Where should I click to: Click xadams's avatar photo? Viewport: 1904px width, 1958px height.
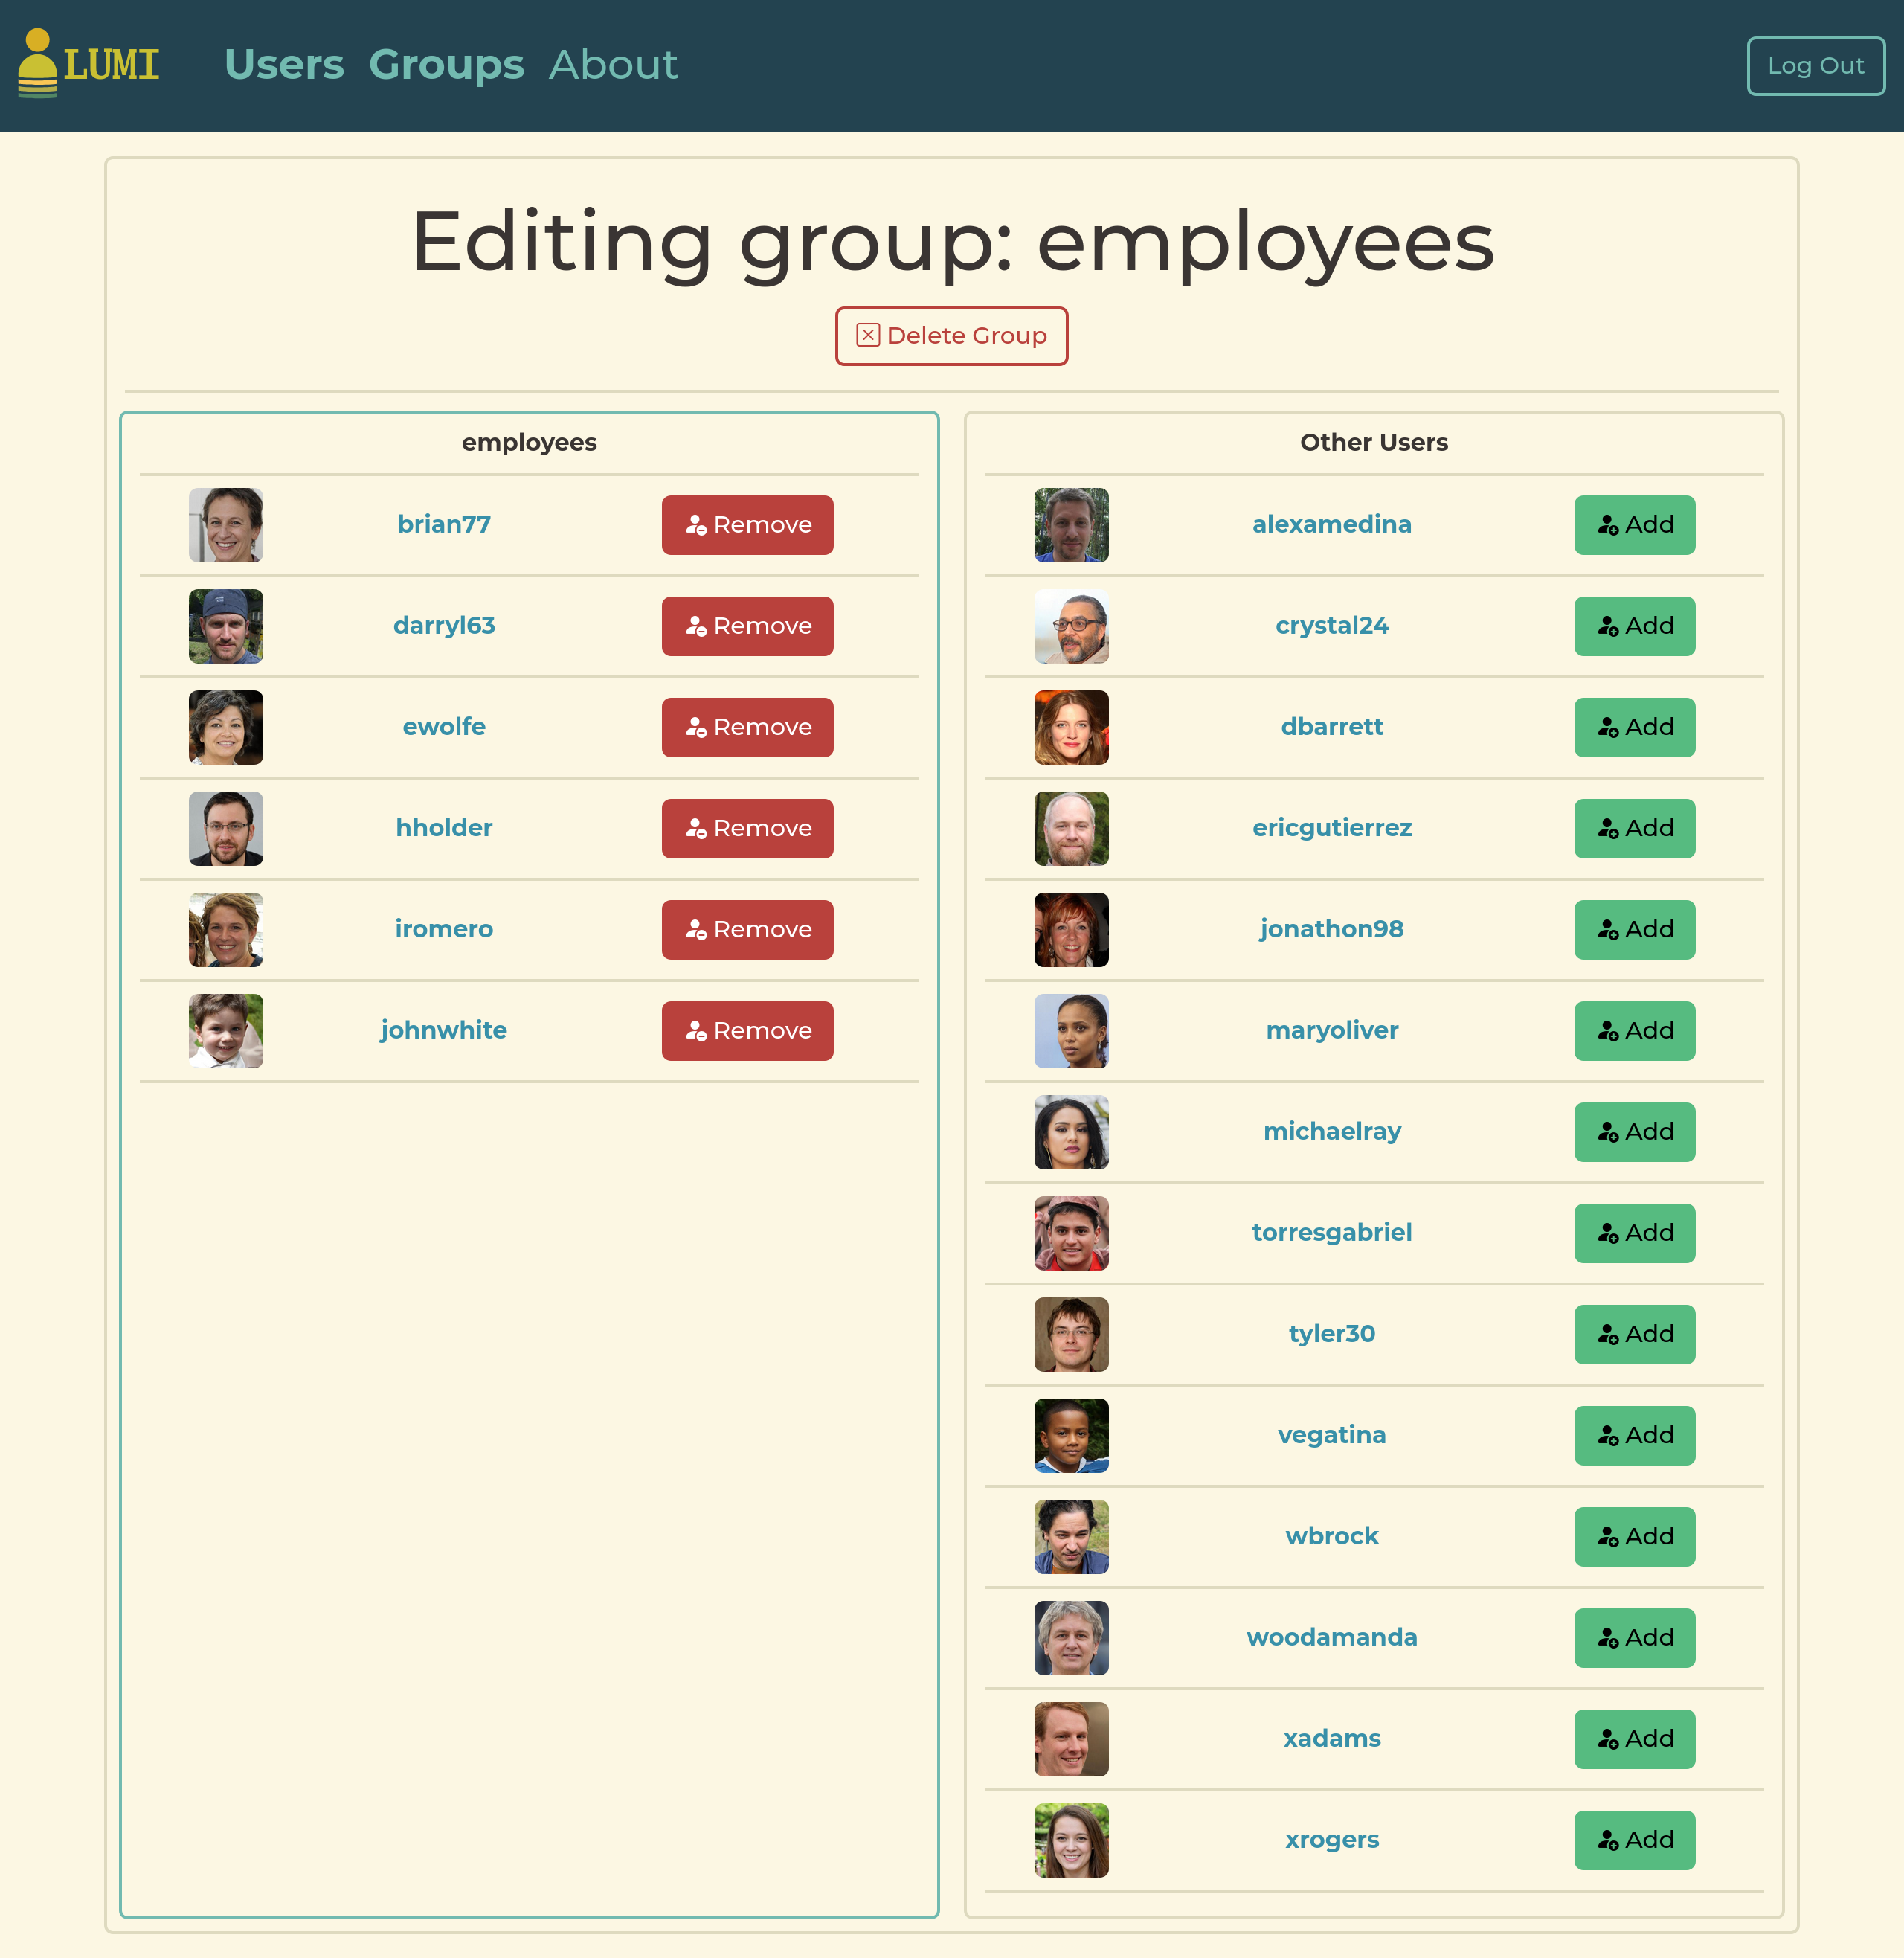tap(1071, 1738)
